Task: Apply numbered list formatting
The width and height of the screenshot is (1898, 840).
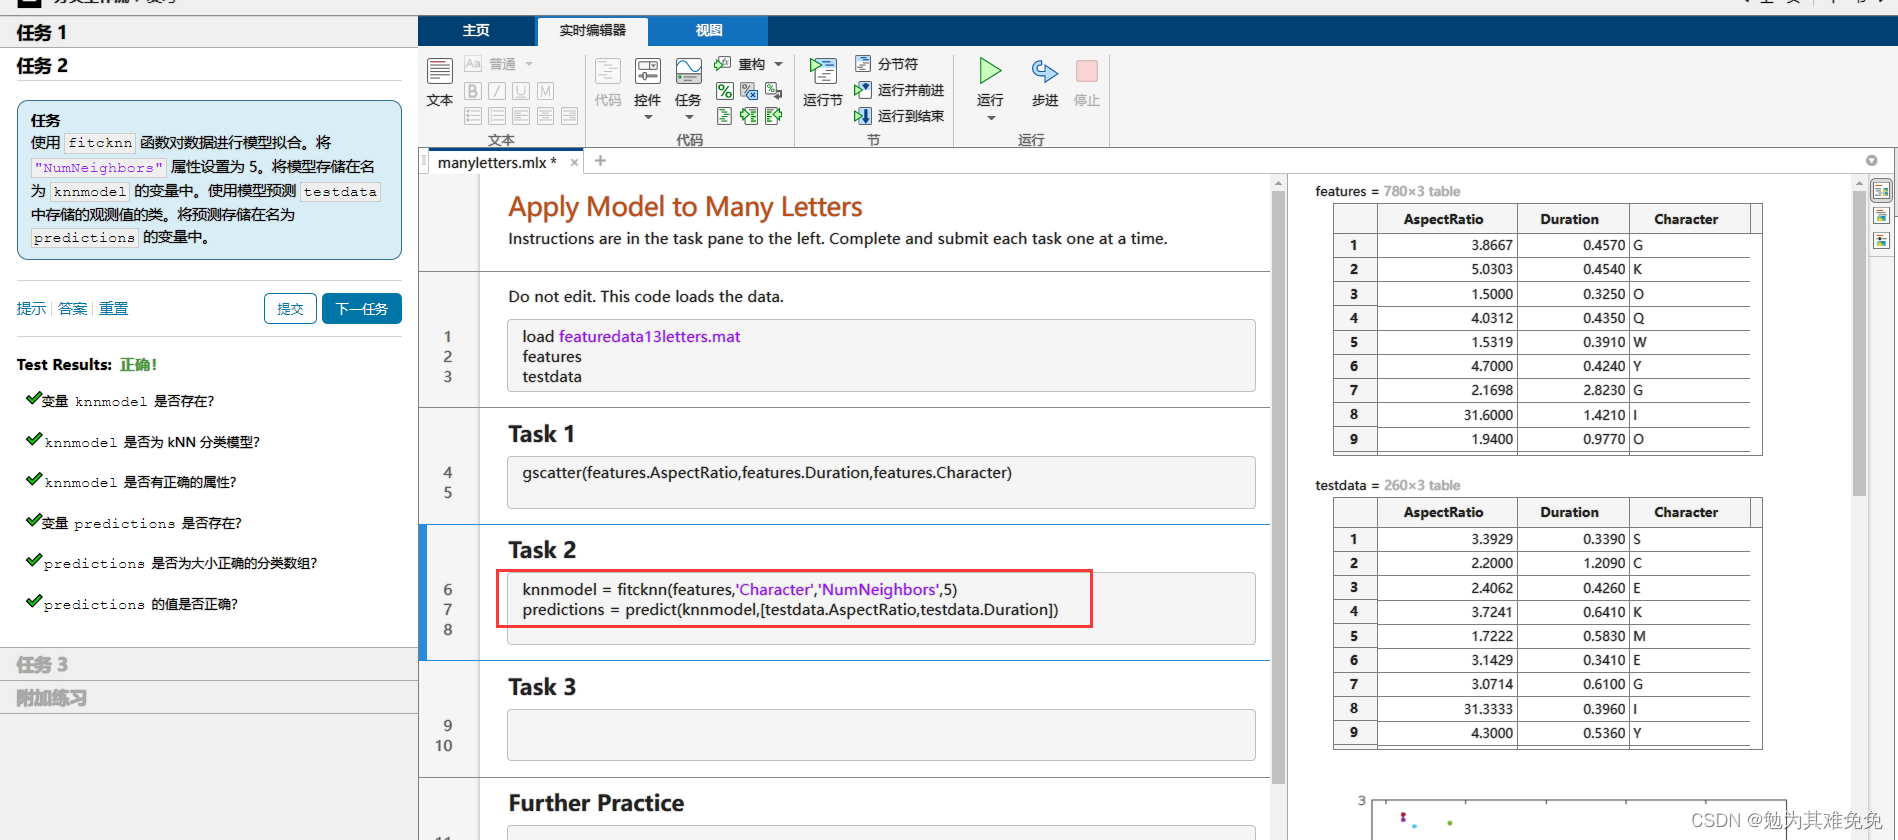Action: click(x=497, y=116)
